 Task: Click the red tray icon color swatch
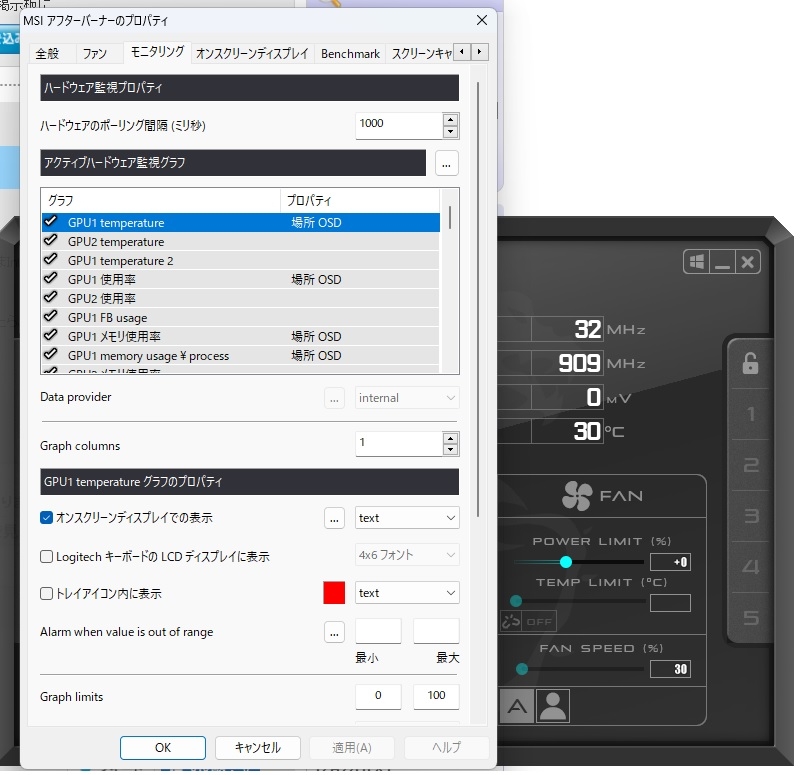pyautogui.click(x=334, y=593)
